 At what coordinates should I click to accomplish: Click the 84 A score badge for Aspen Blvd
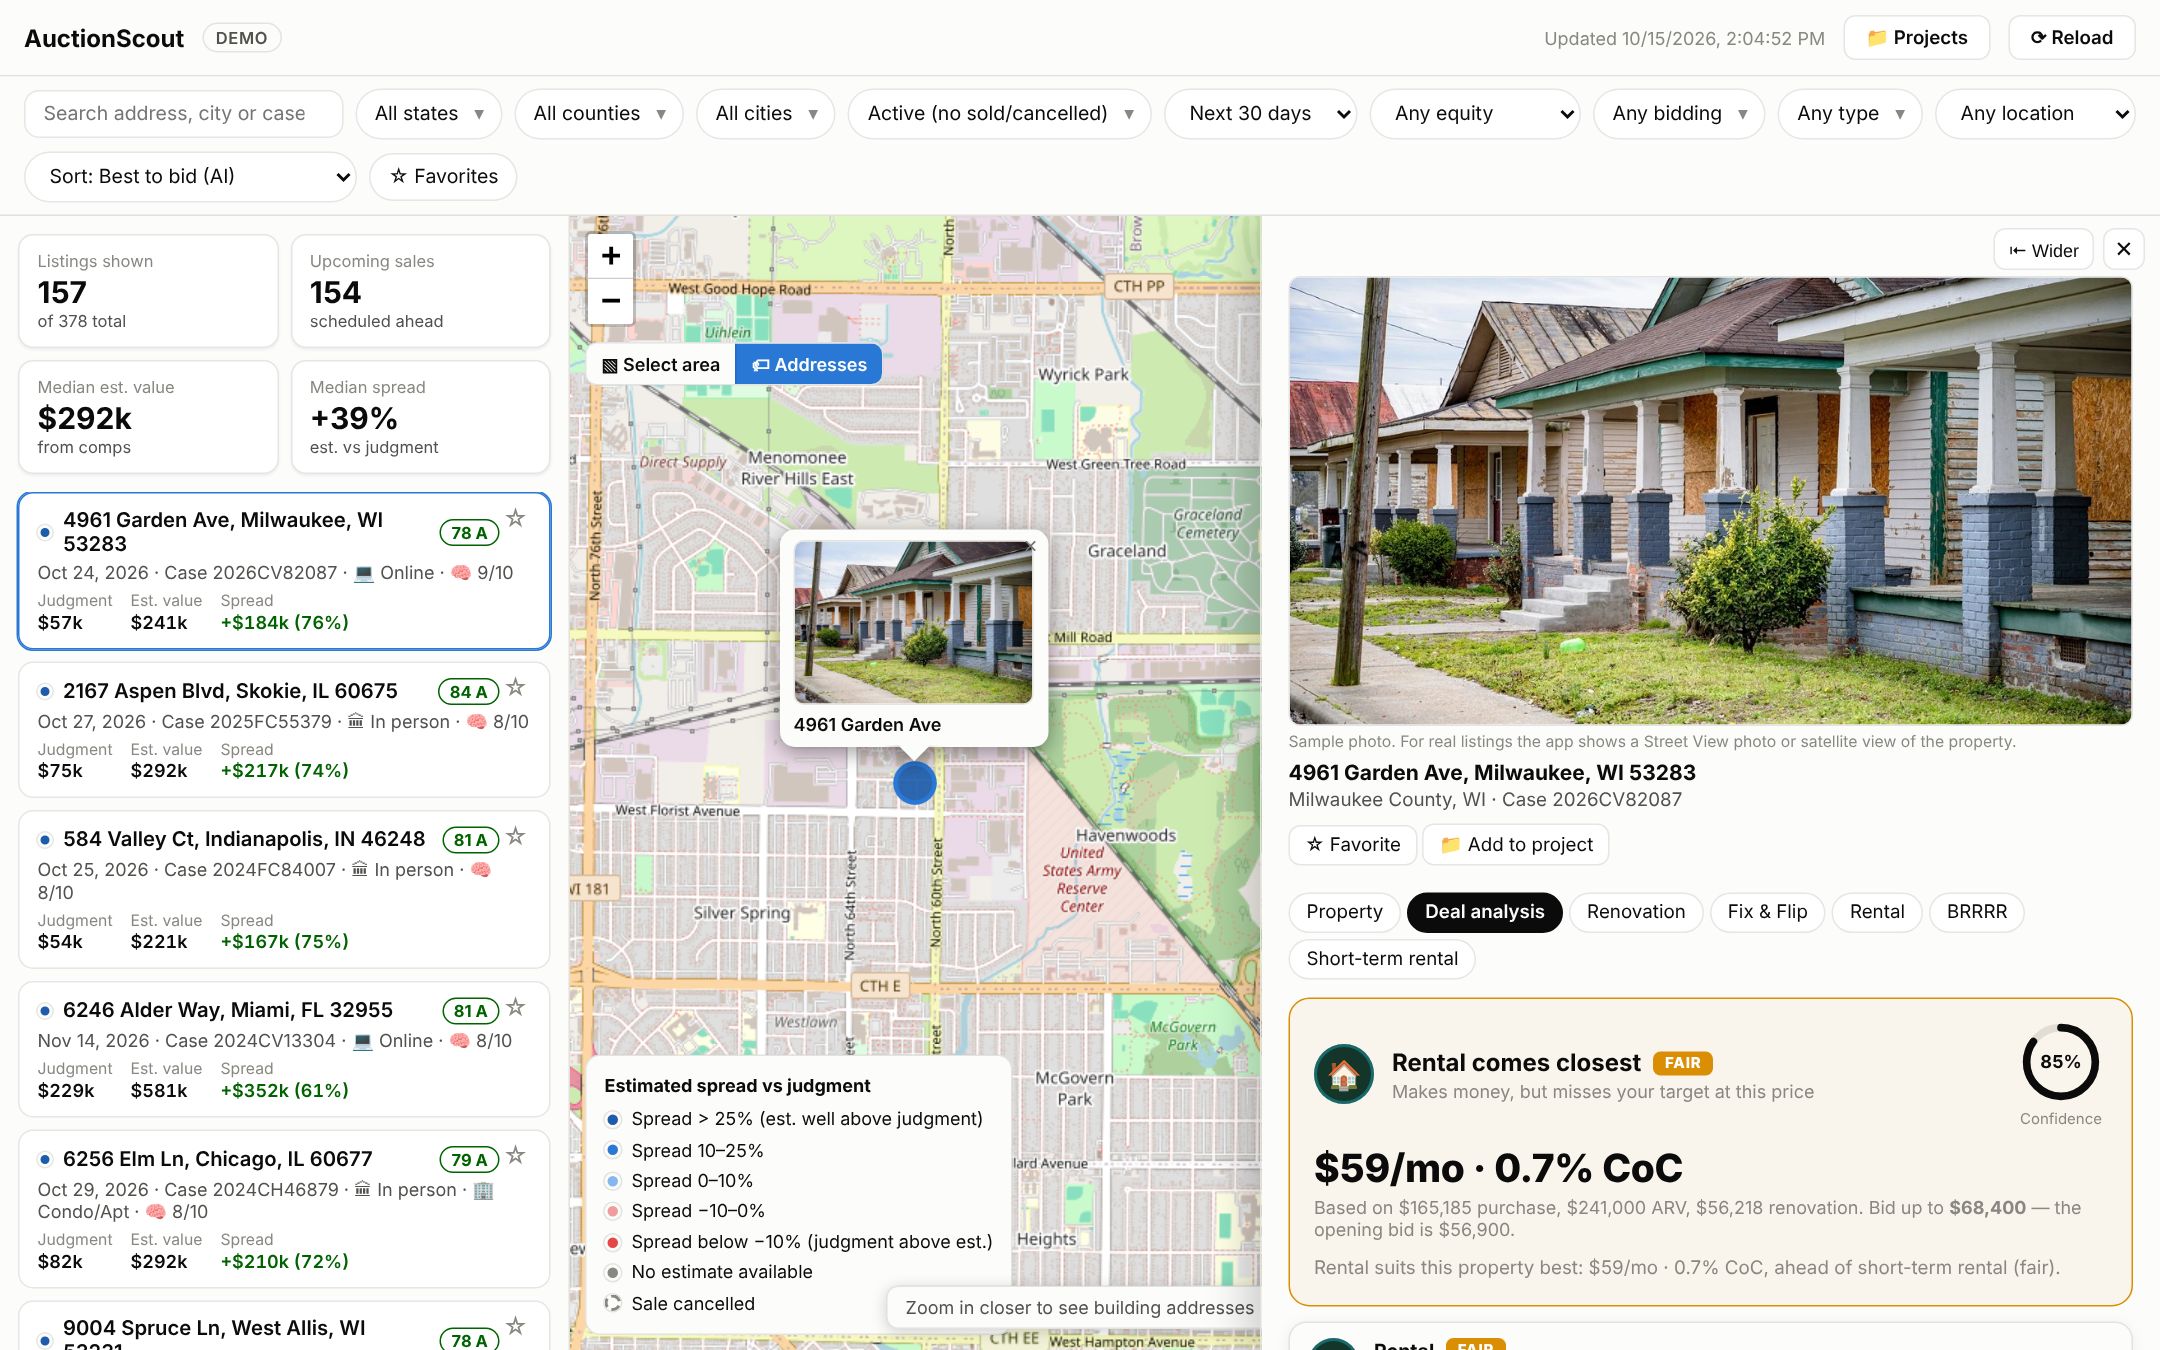tap(468, 692)
